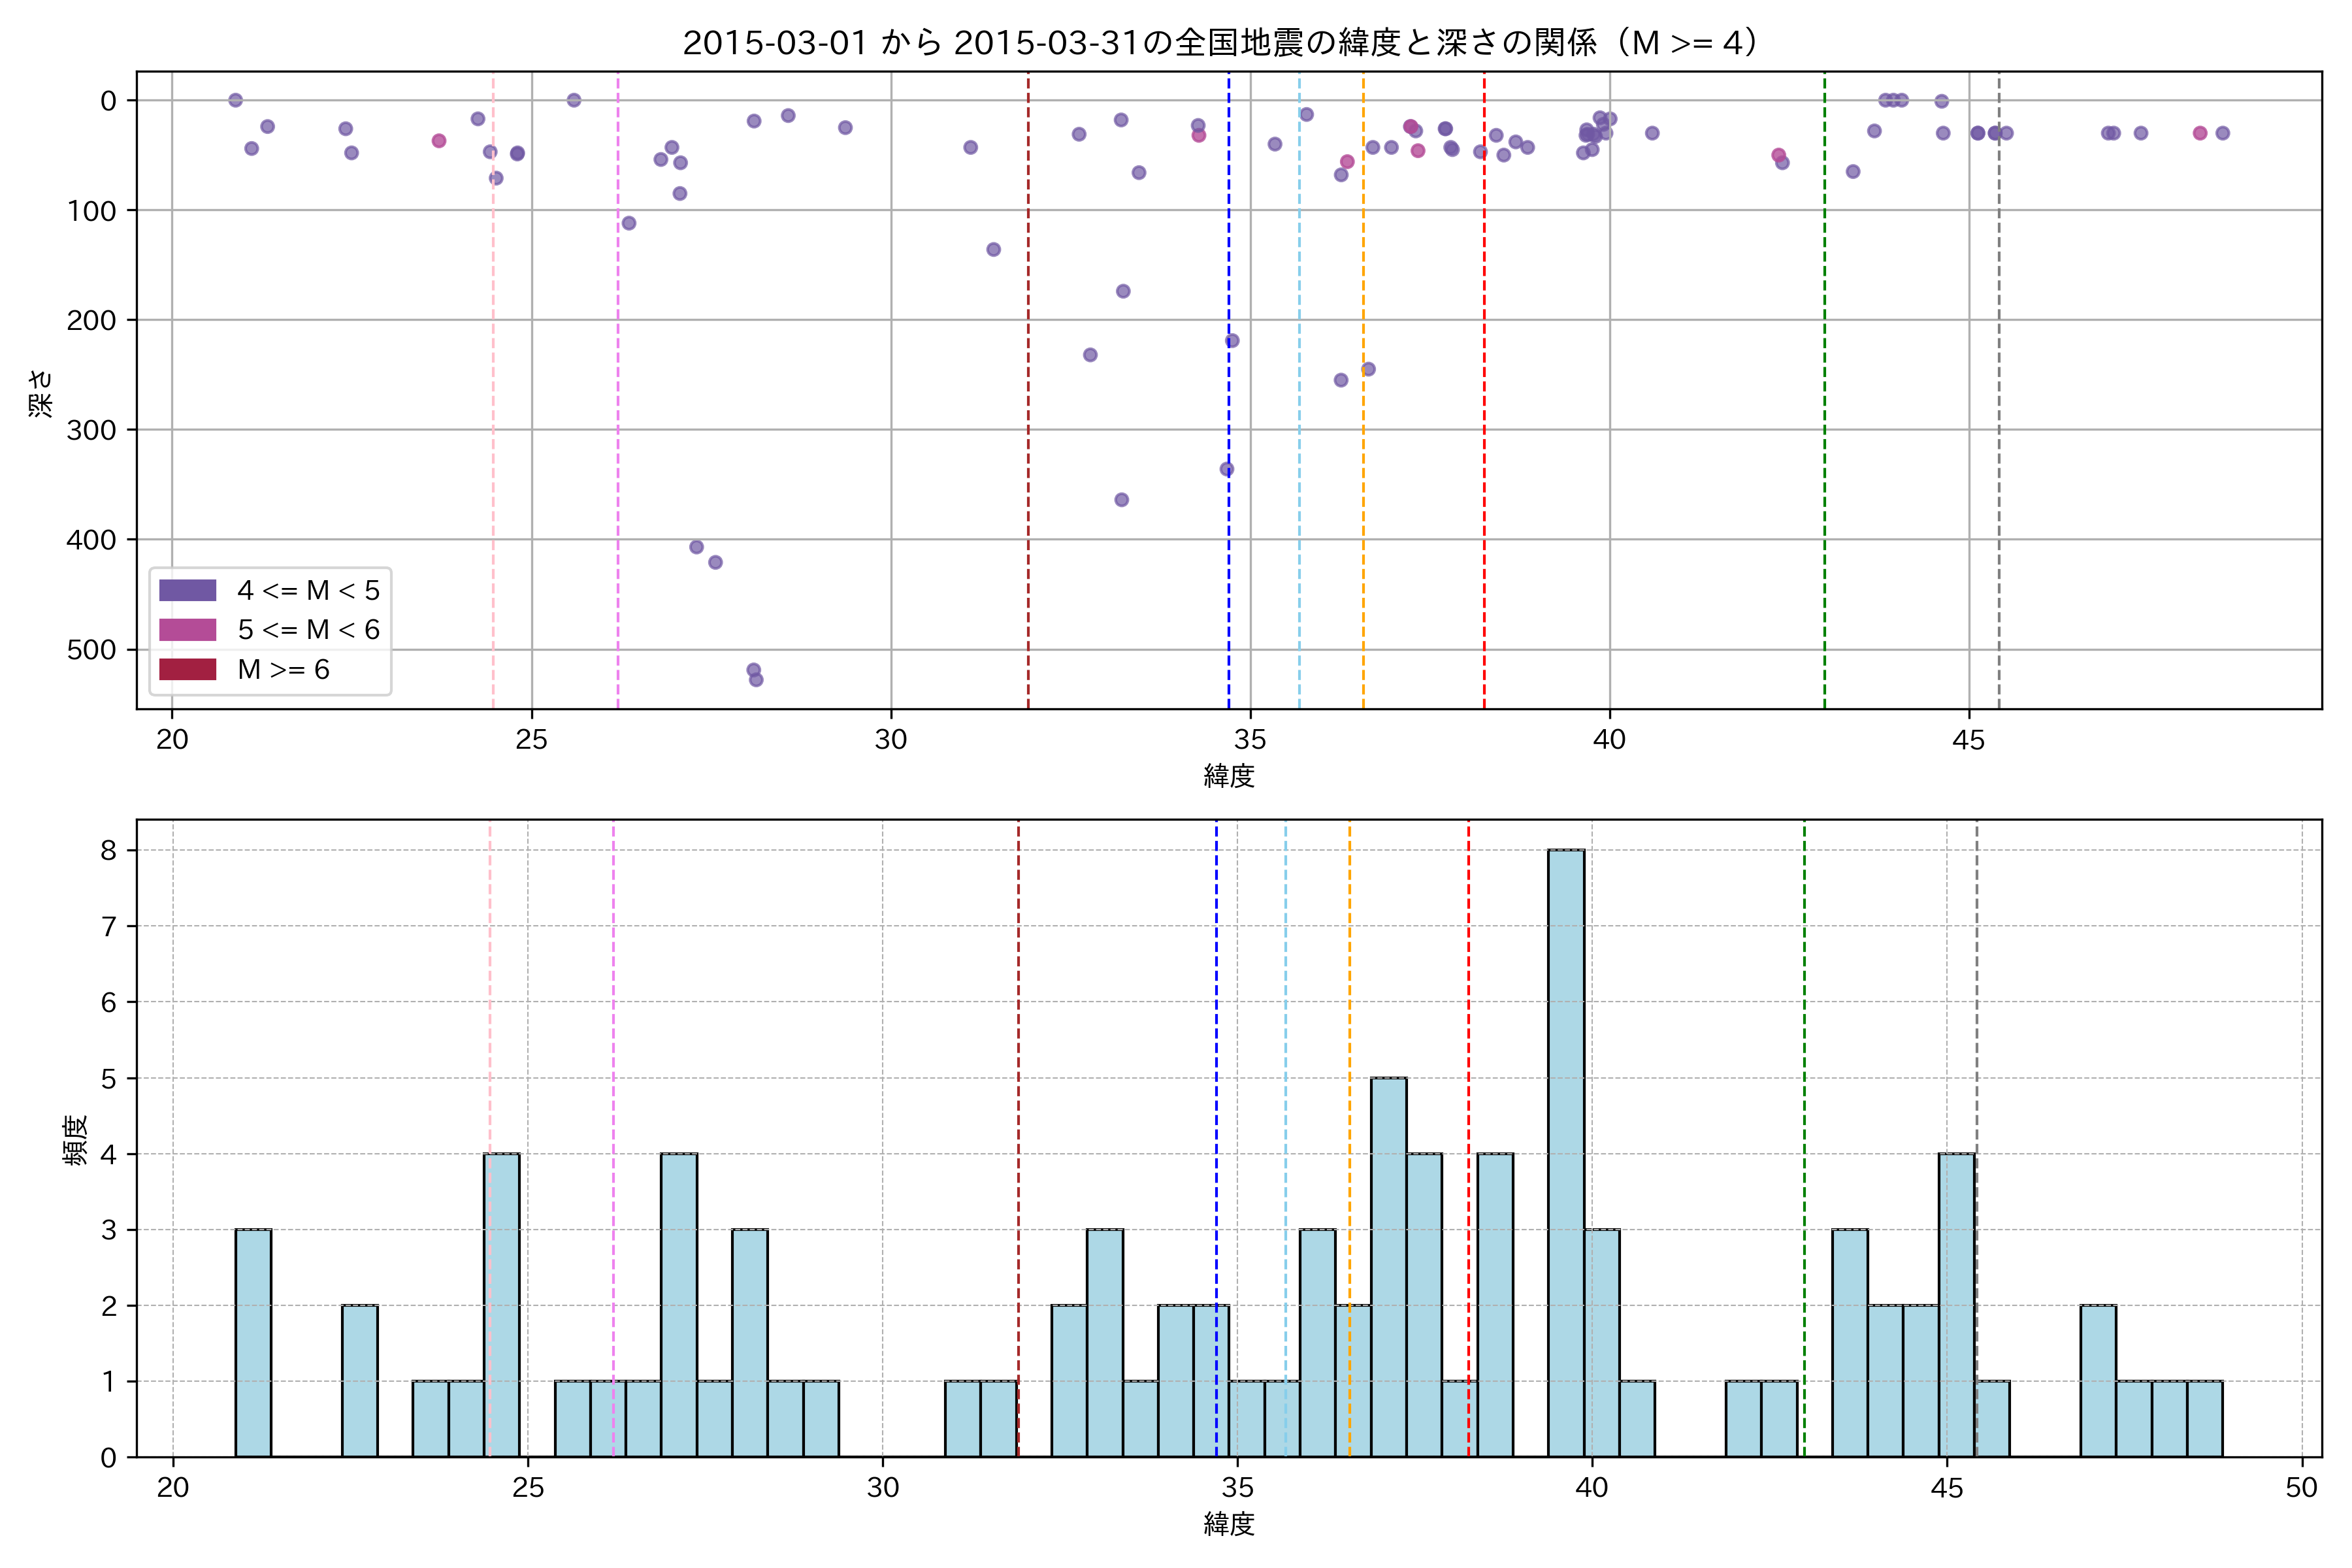Click the pink scatter point near latitude 48
Screen dimensions: 2352x1568
tap(2199, 133)
